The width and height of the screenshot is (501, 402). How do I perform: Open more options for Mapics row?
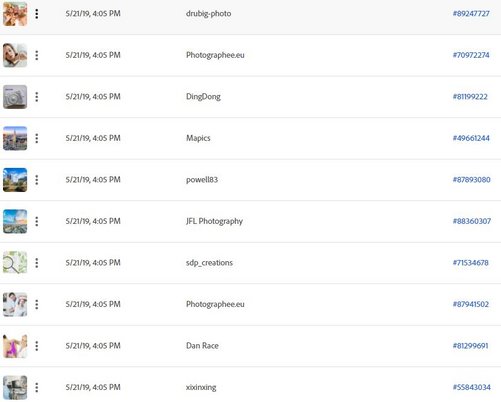tap(37, 138)
